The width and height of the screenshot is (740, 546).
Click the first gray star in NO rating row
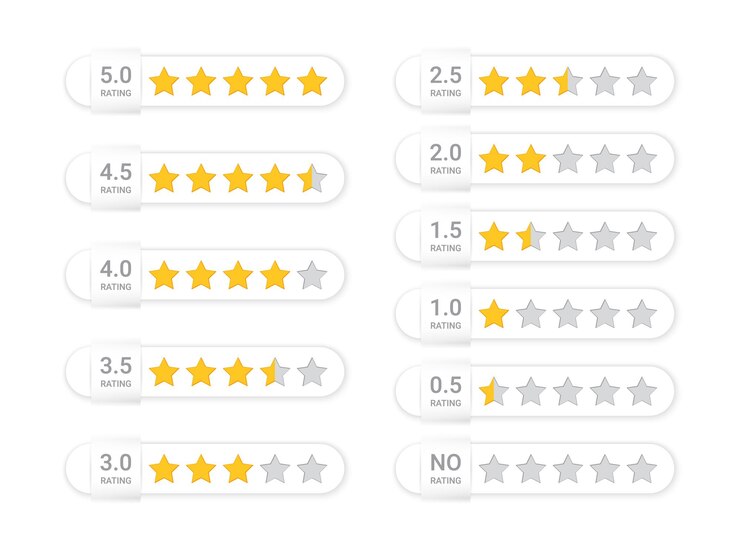click(494, 469)
